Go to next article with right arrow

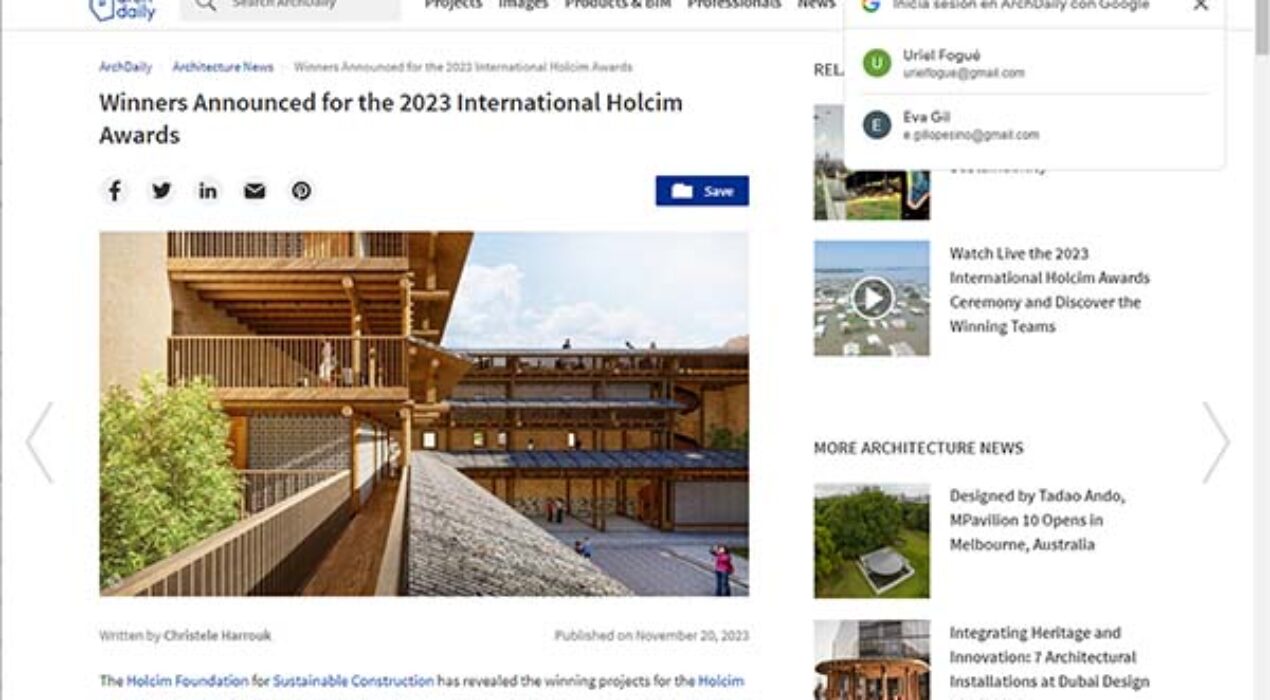[x=1216, y=443]
